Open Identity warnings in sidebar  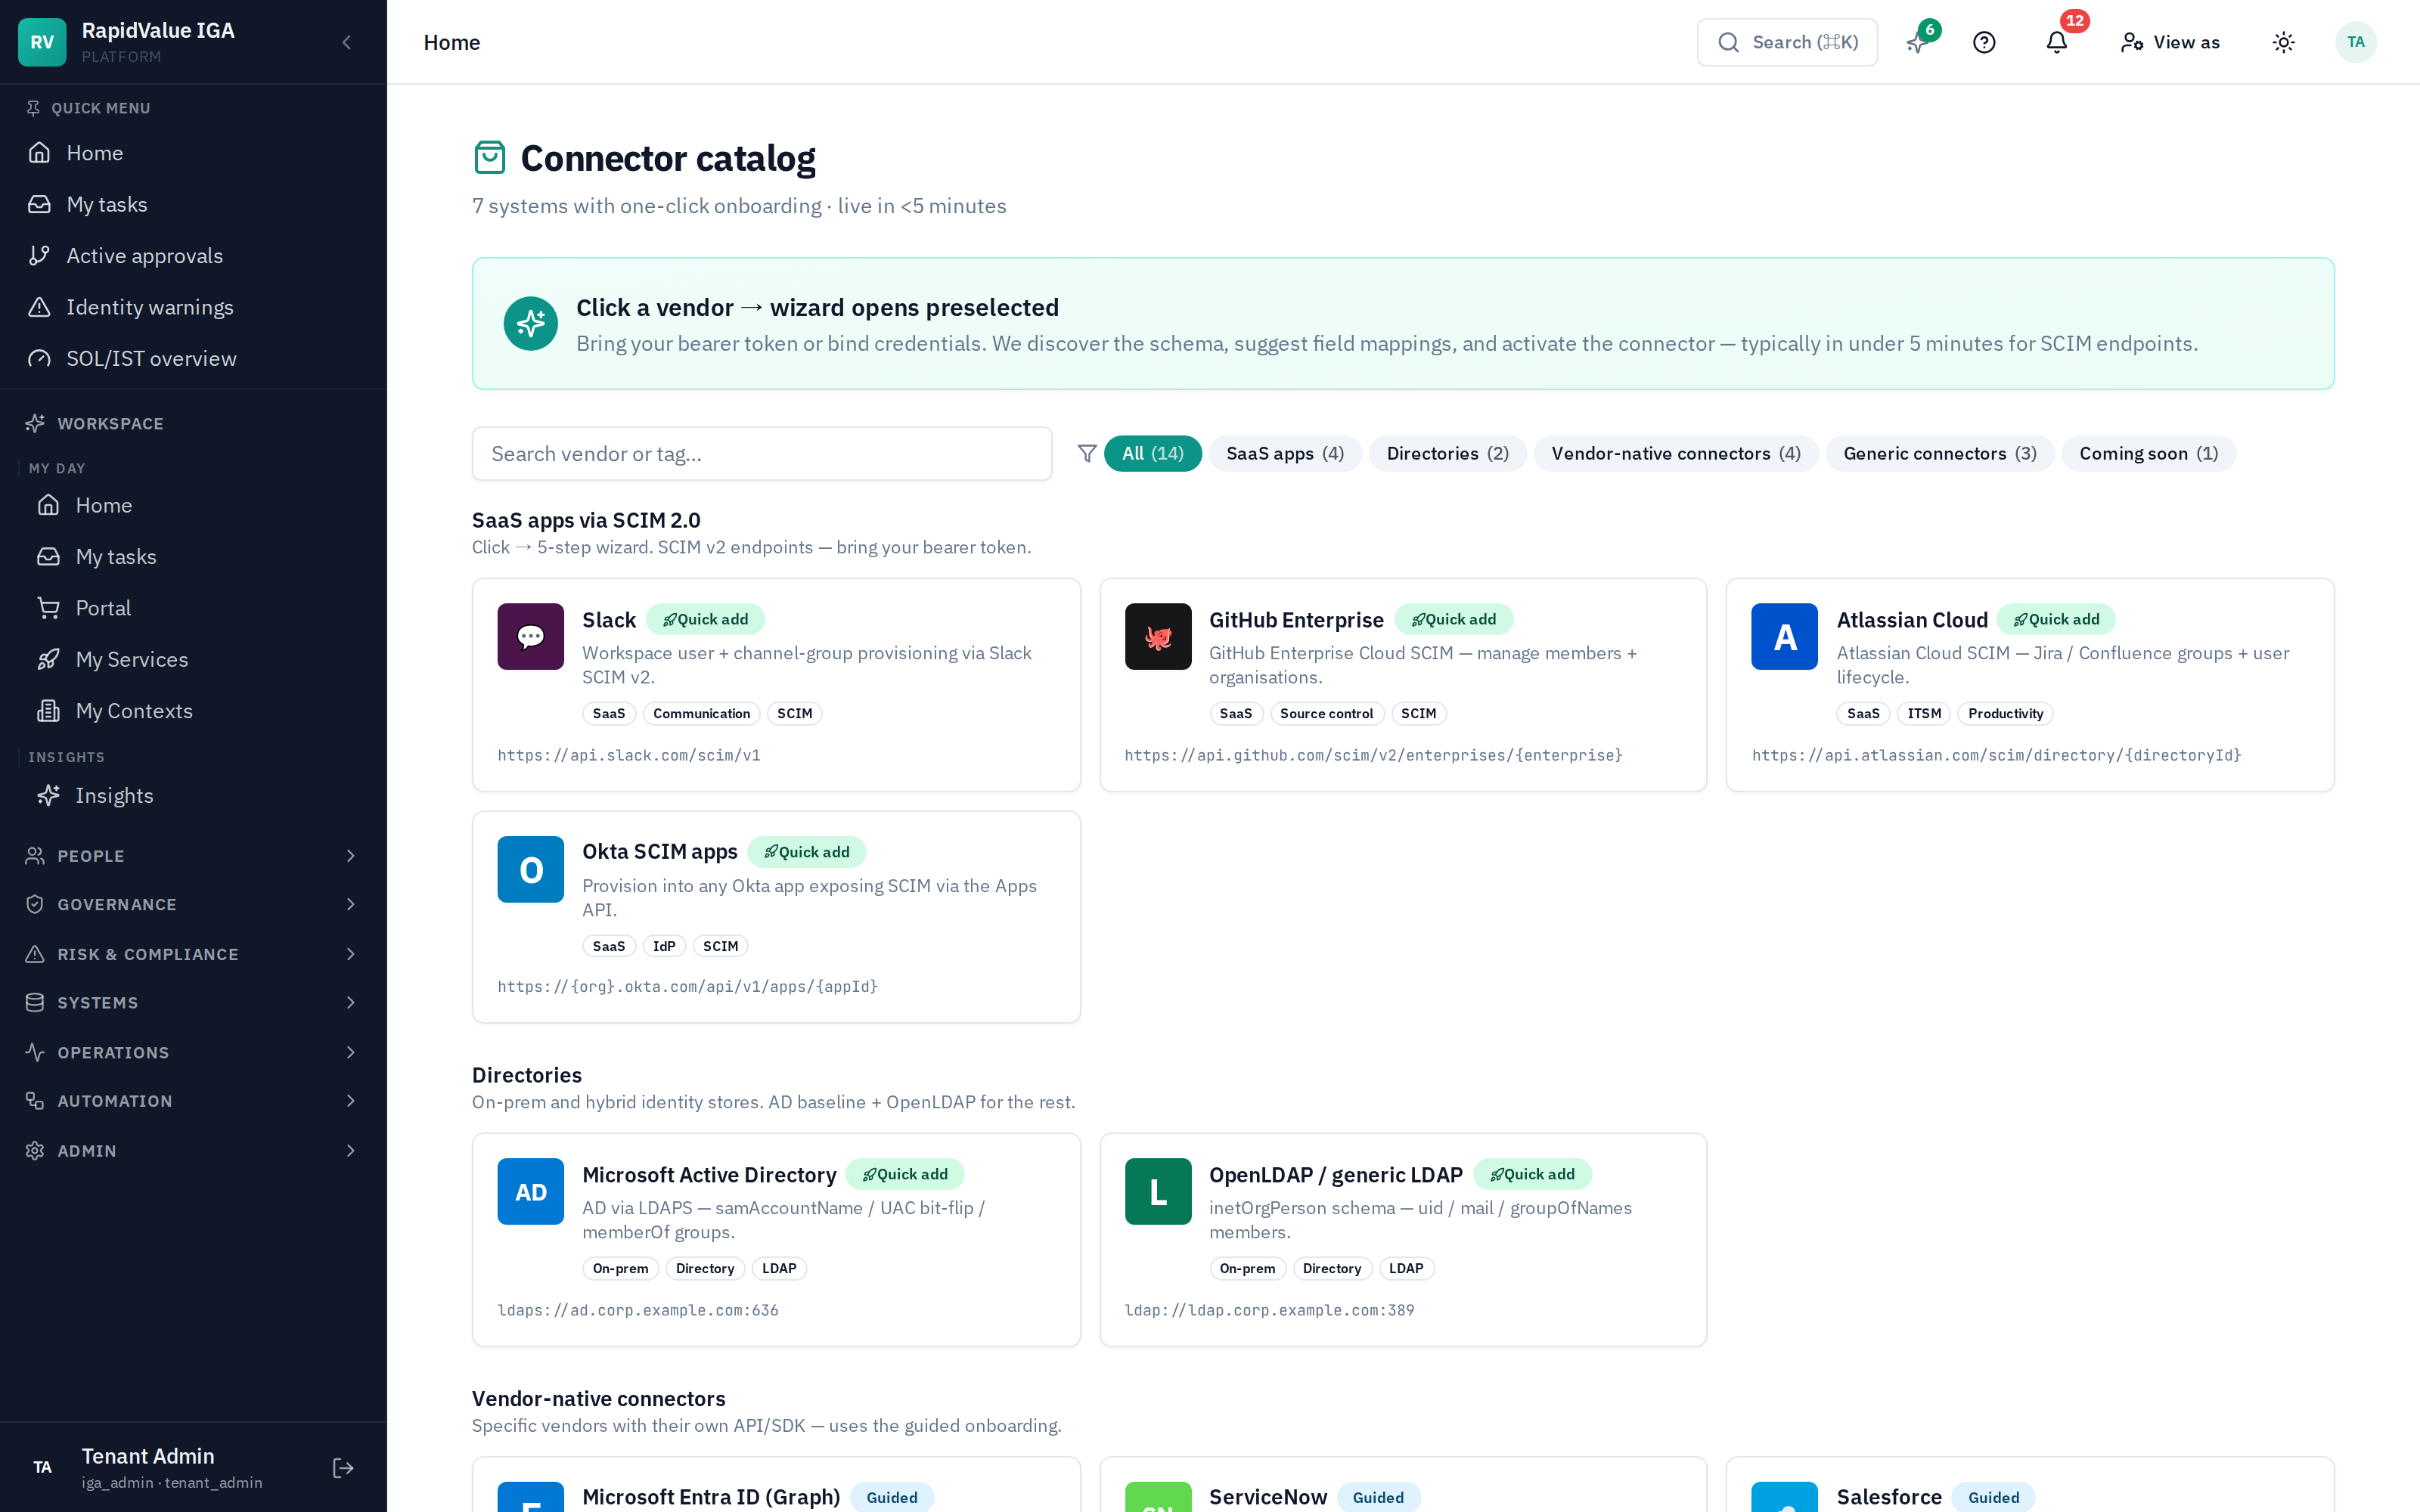193,307
